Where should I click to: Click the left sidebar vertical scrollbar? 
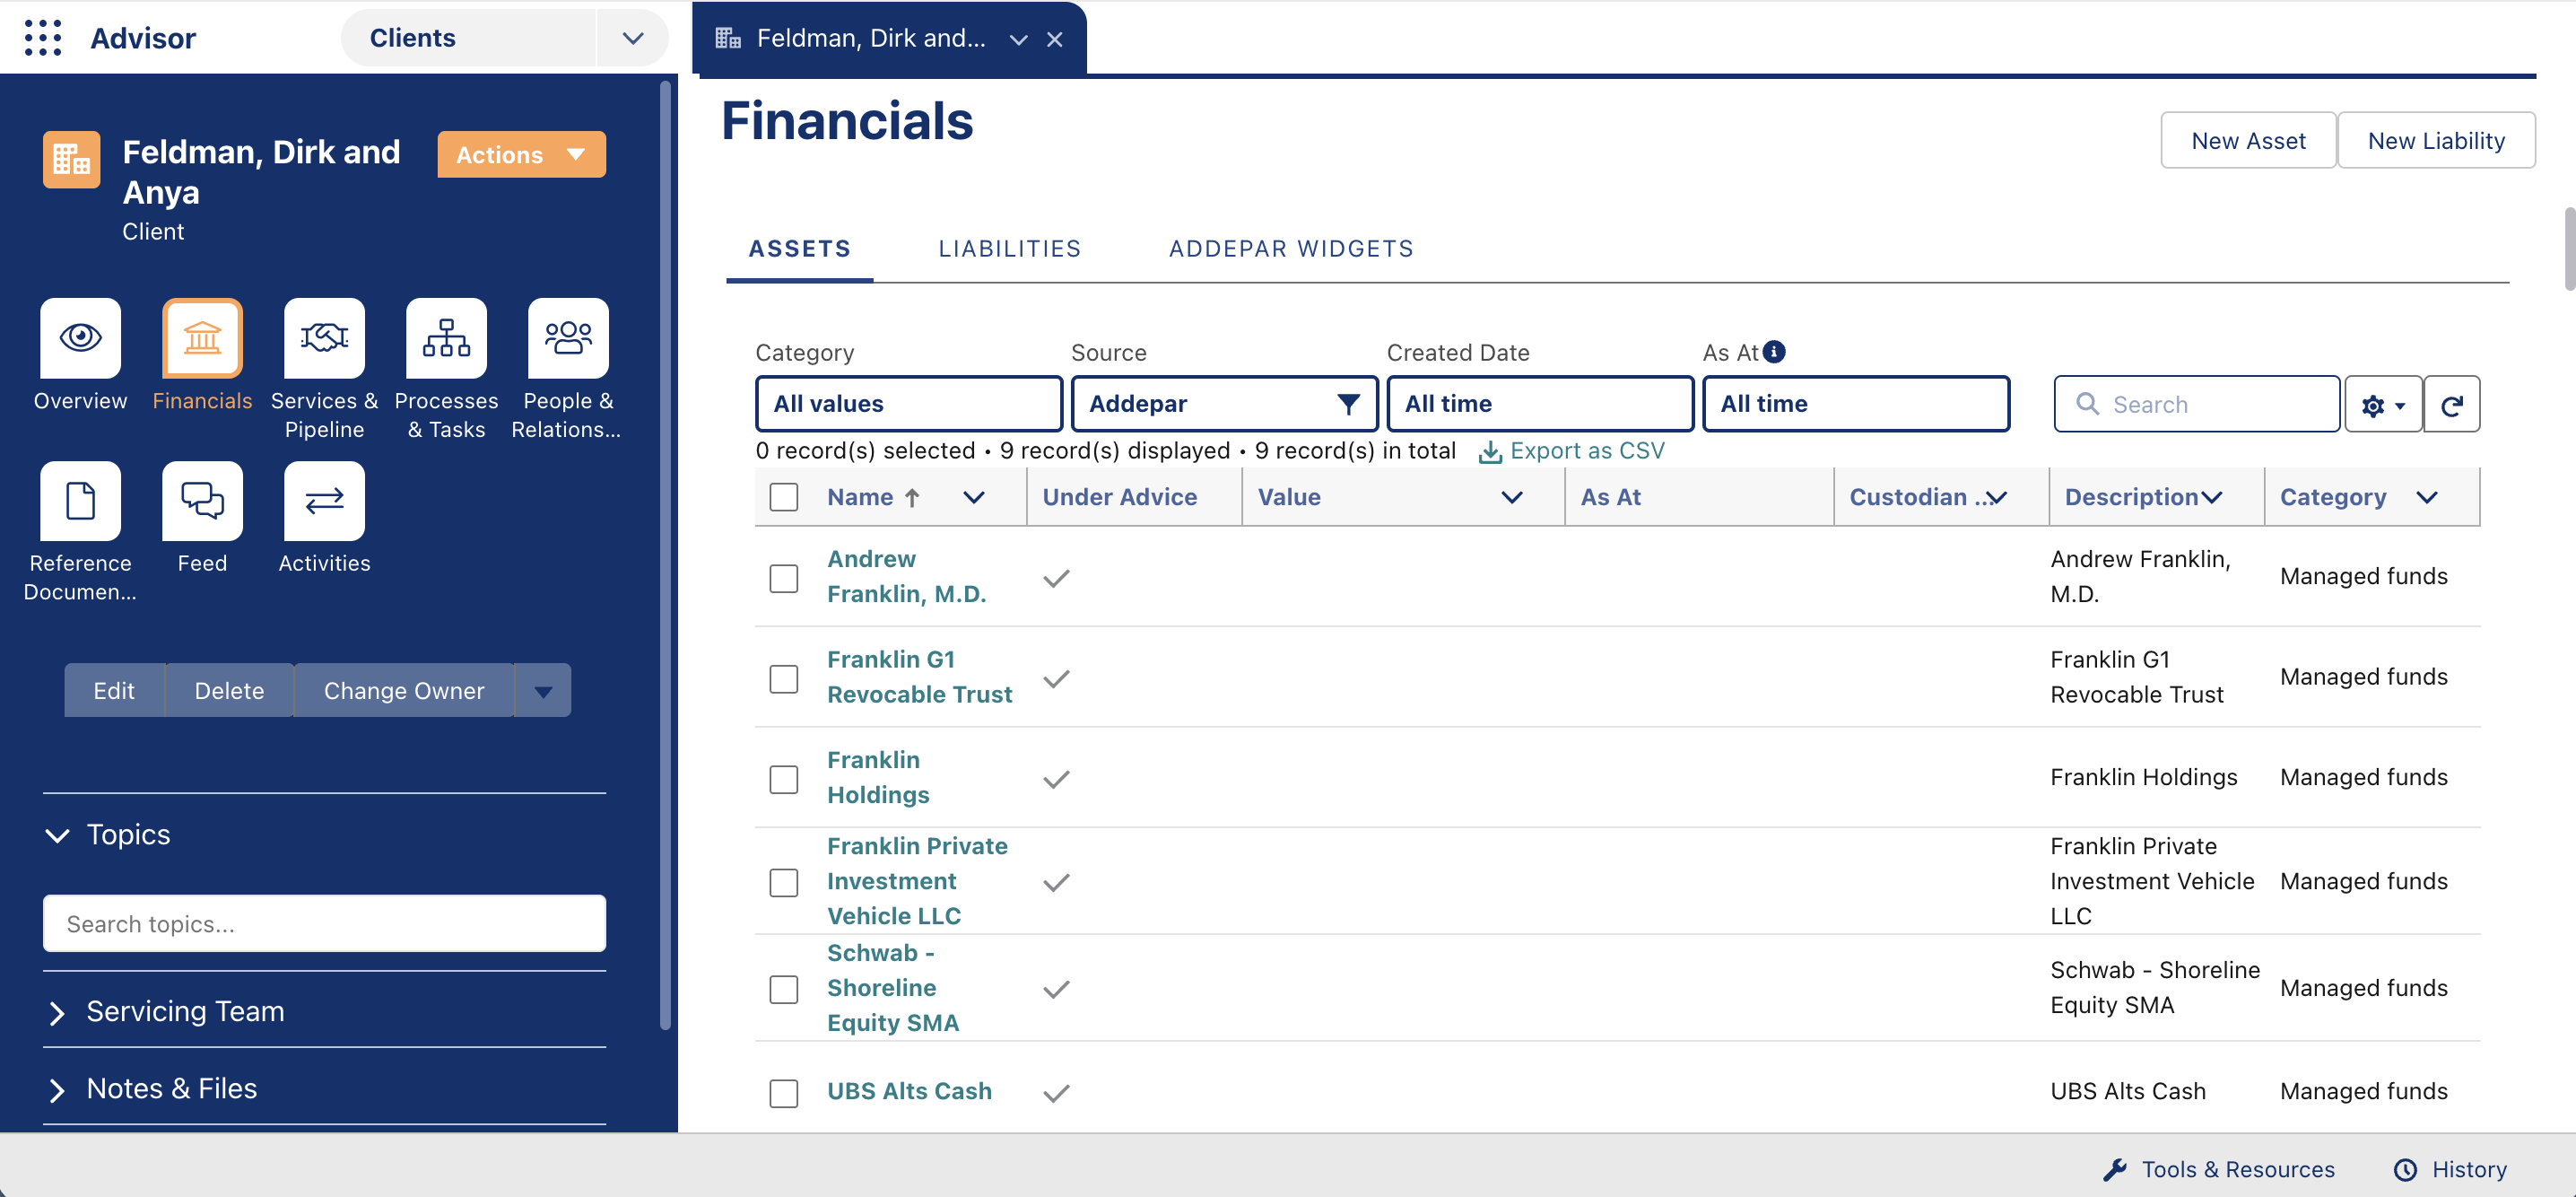pos(665,555)
